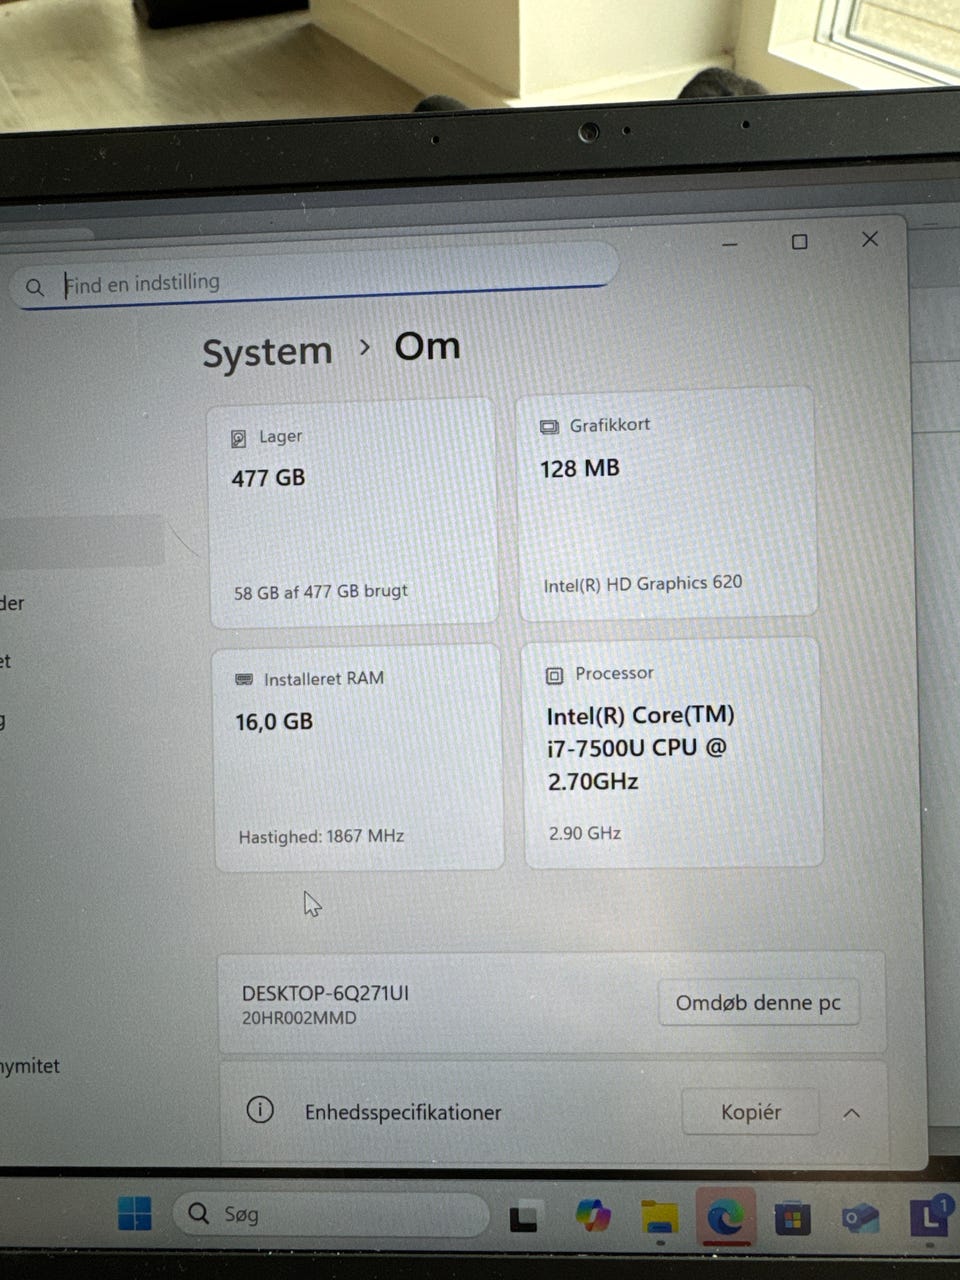
Task: Open Task View on the taskbar
Action: point(523,1219)
